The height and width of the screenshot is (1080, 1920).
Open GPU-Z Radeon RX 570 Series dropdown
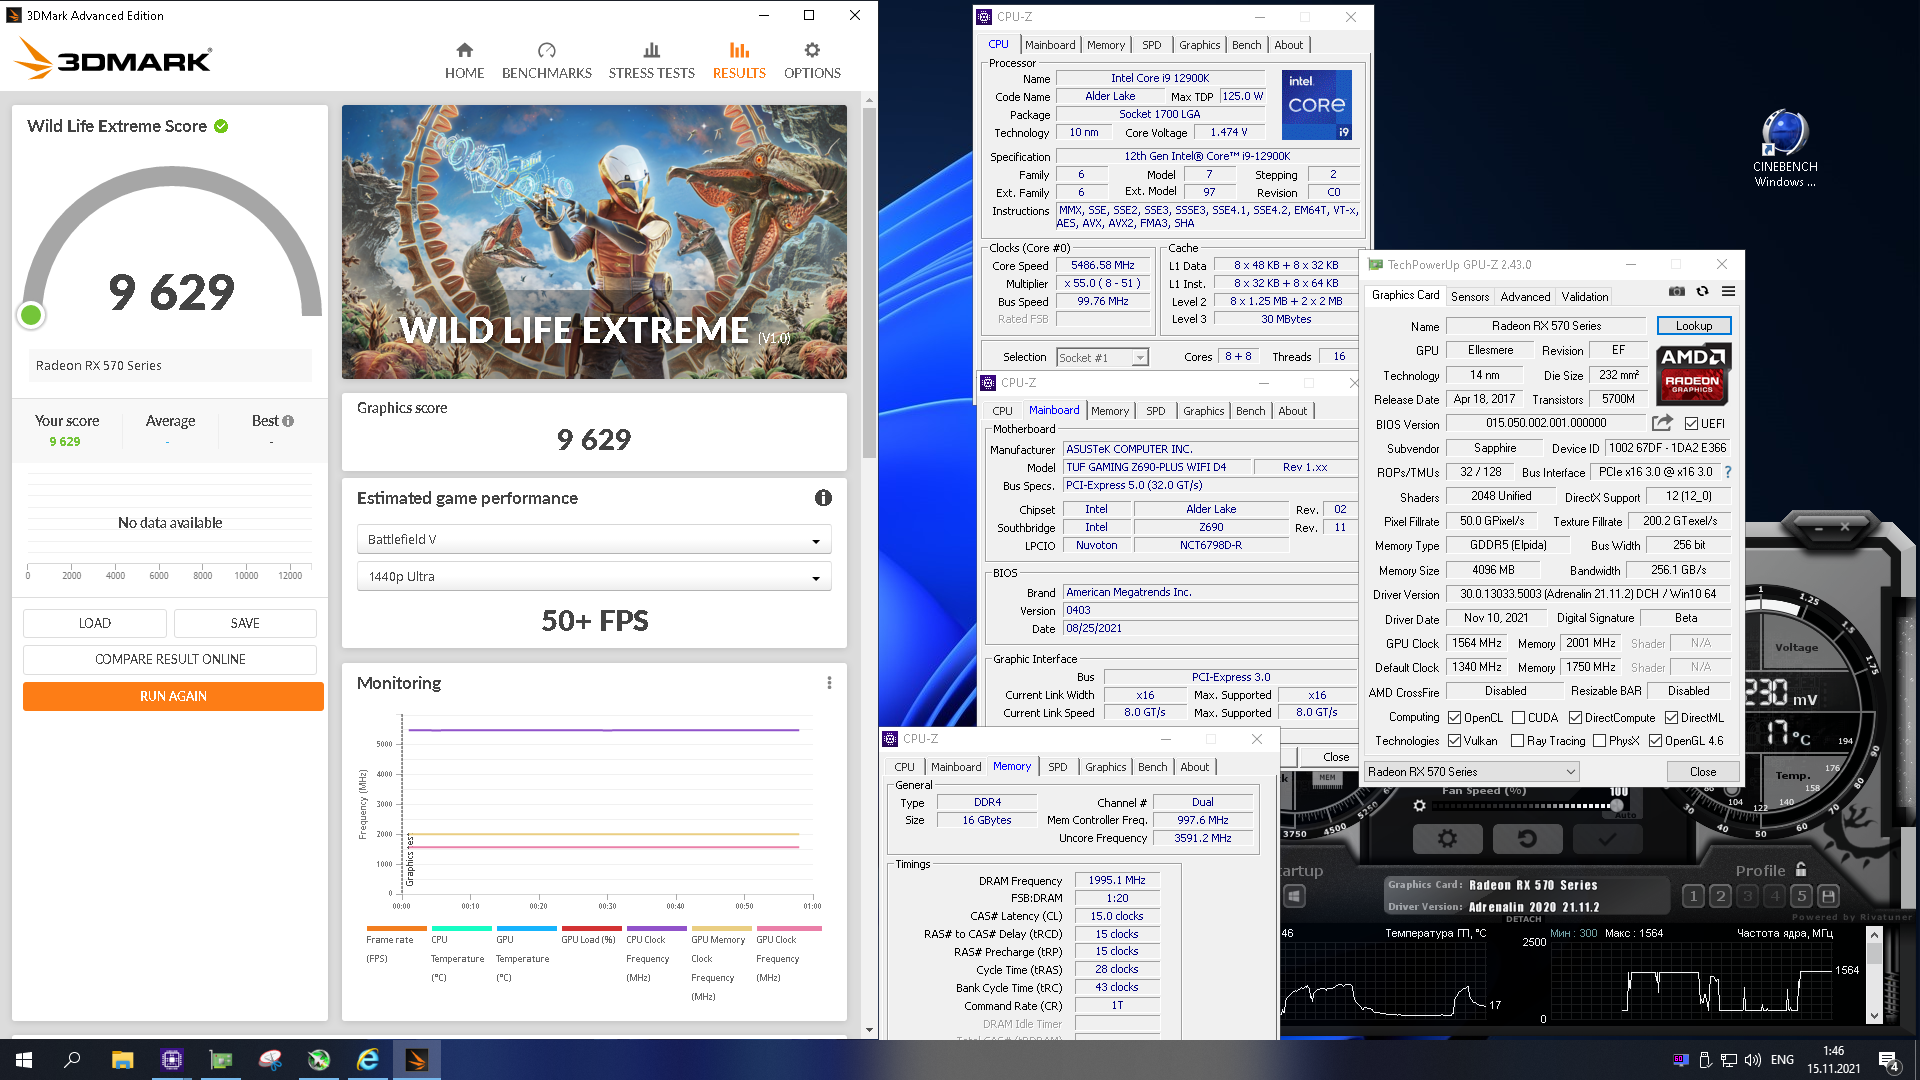coord(1472,772)
